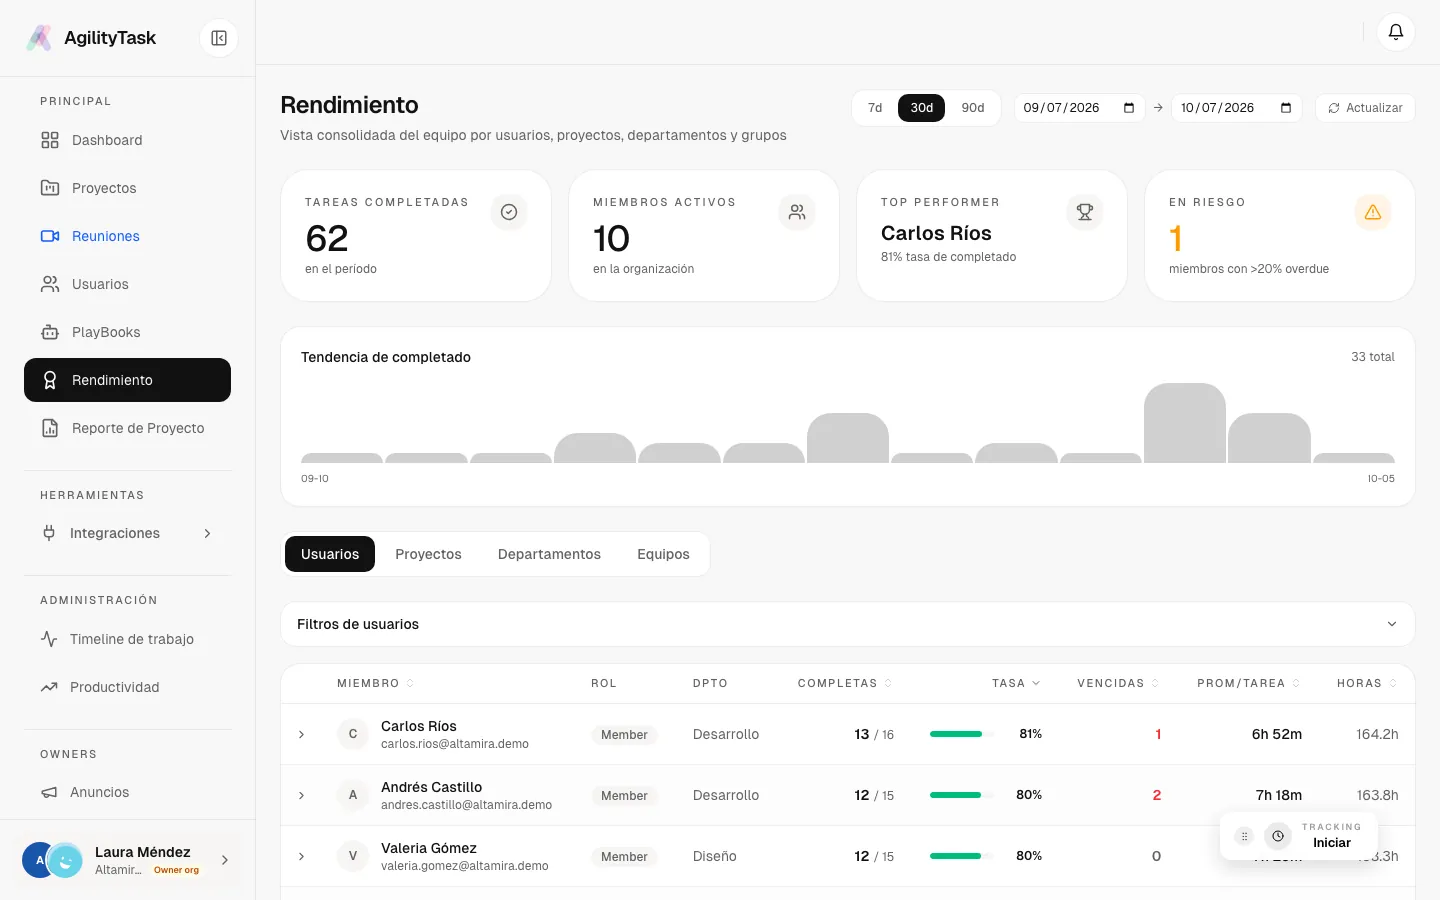Sort table by Tasa column
The width and height of the screenshot is (1440, 900).
point(1016,683)
